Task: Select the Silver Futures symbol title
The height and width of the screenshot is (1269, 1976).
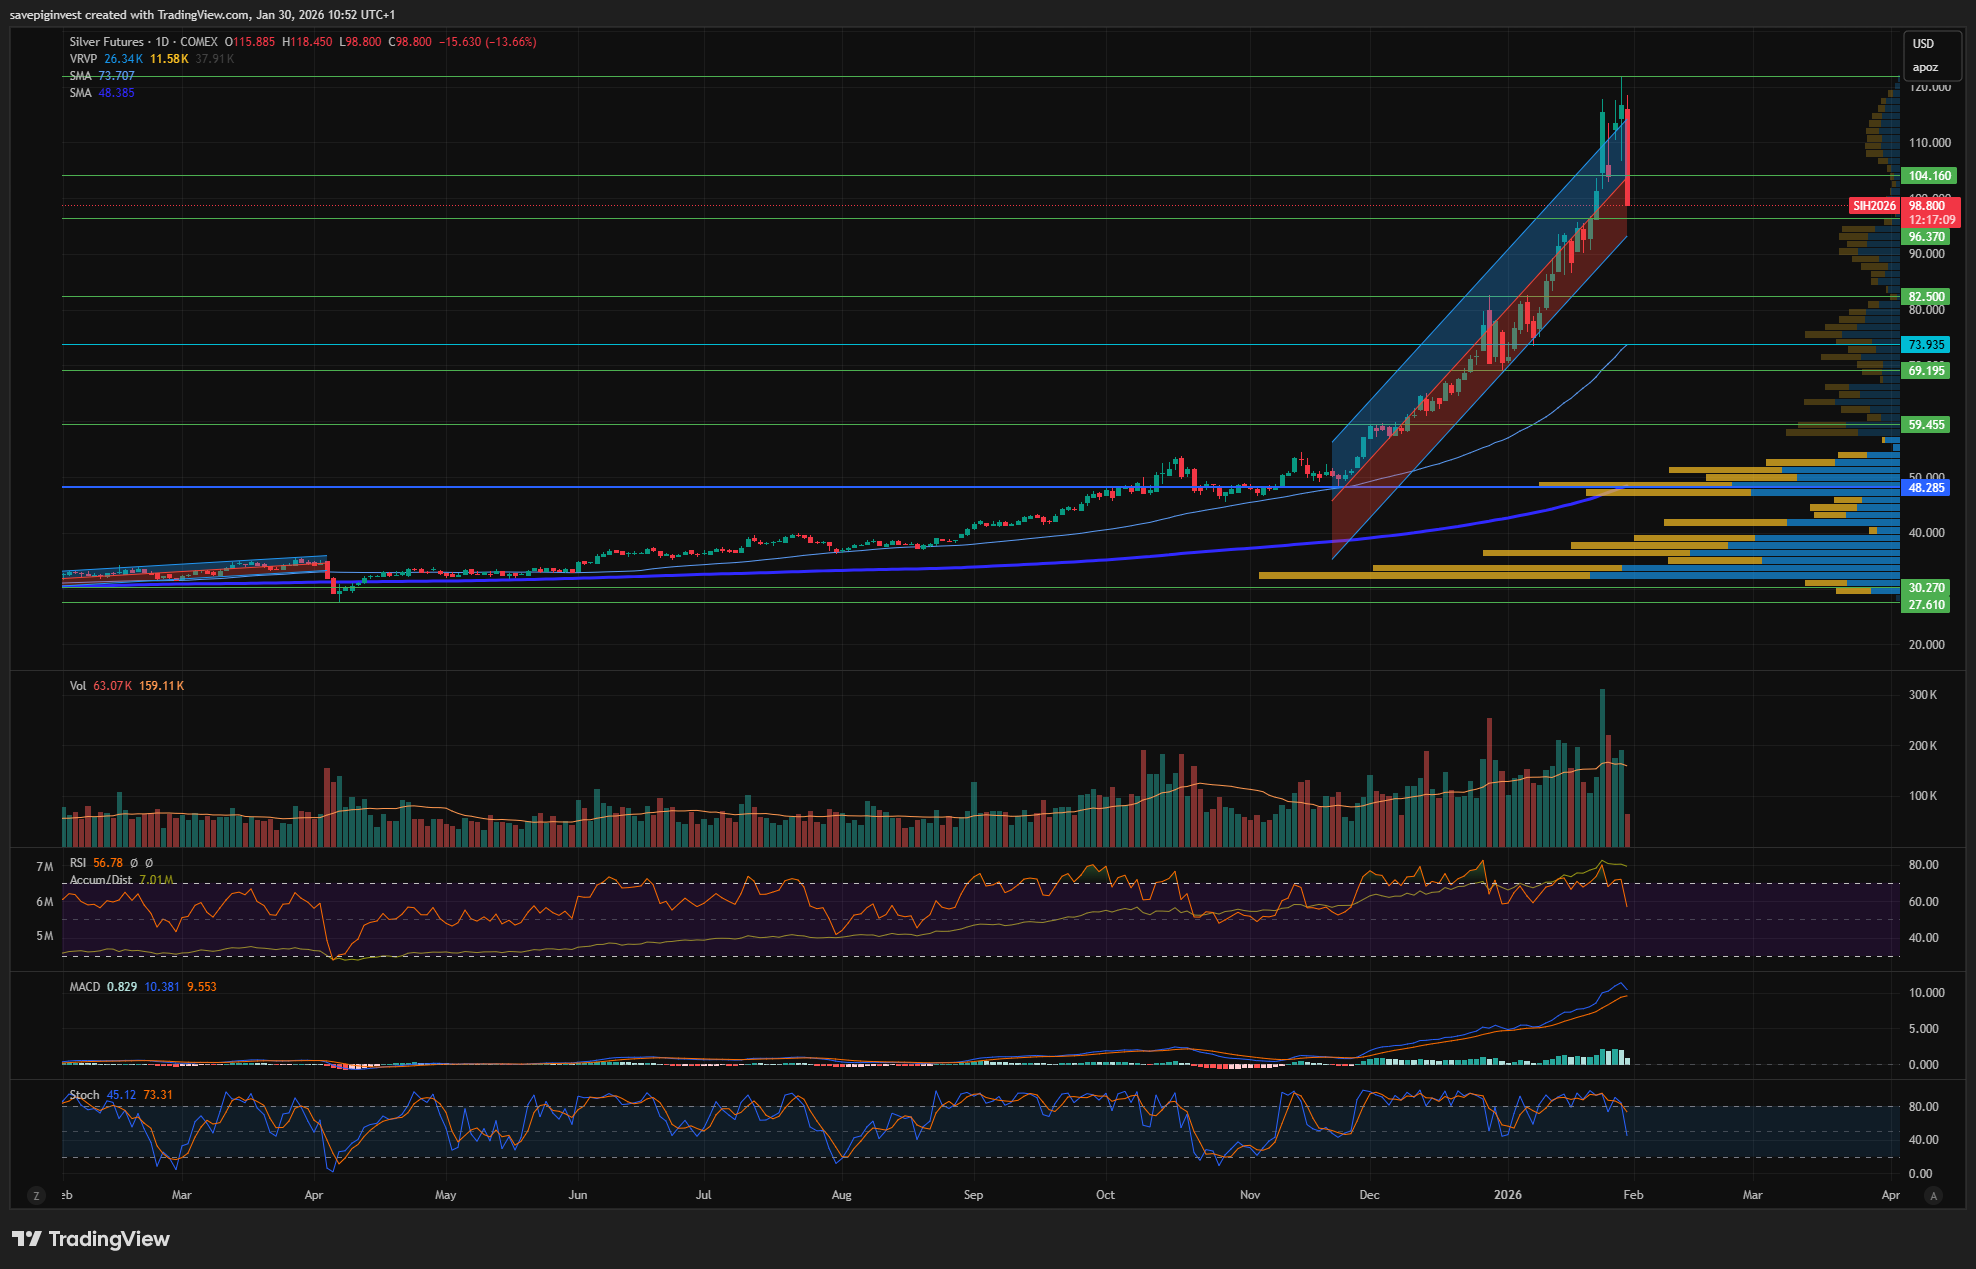Action: click(107, 42)
